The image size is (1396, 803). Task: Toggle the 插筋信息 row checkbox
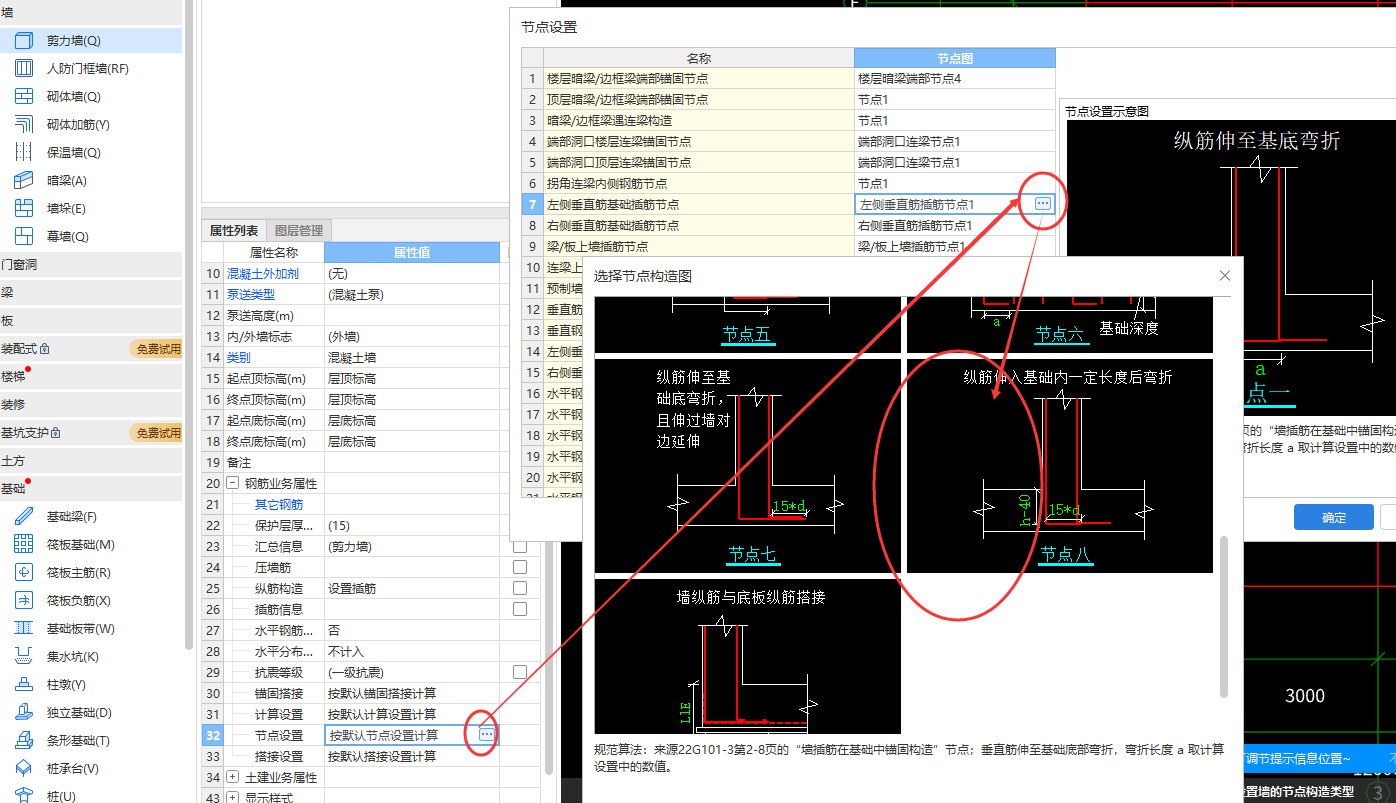(520, 609)
